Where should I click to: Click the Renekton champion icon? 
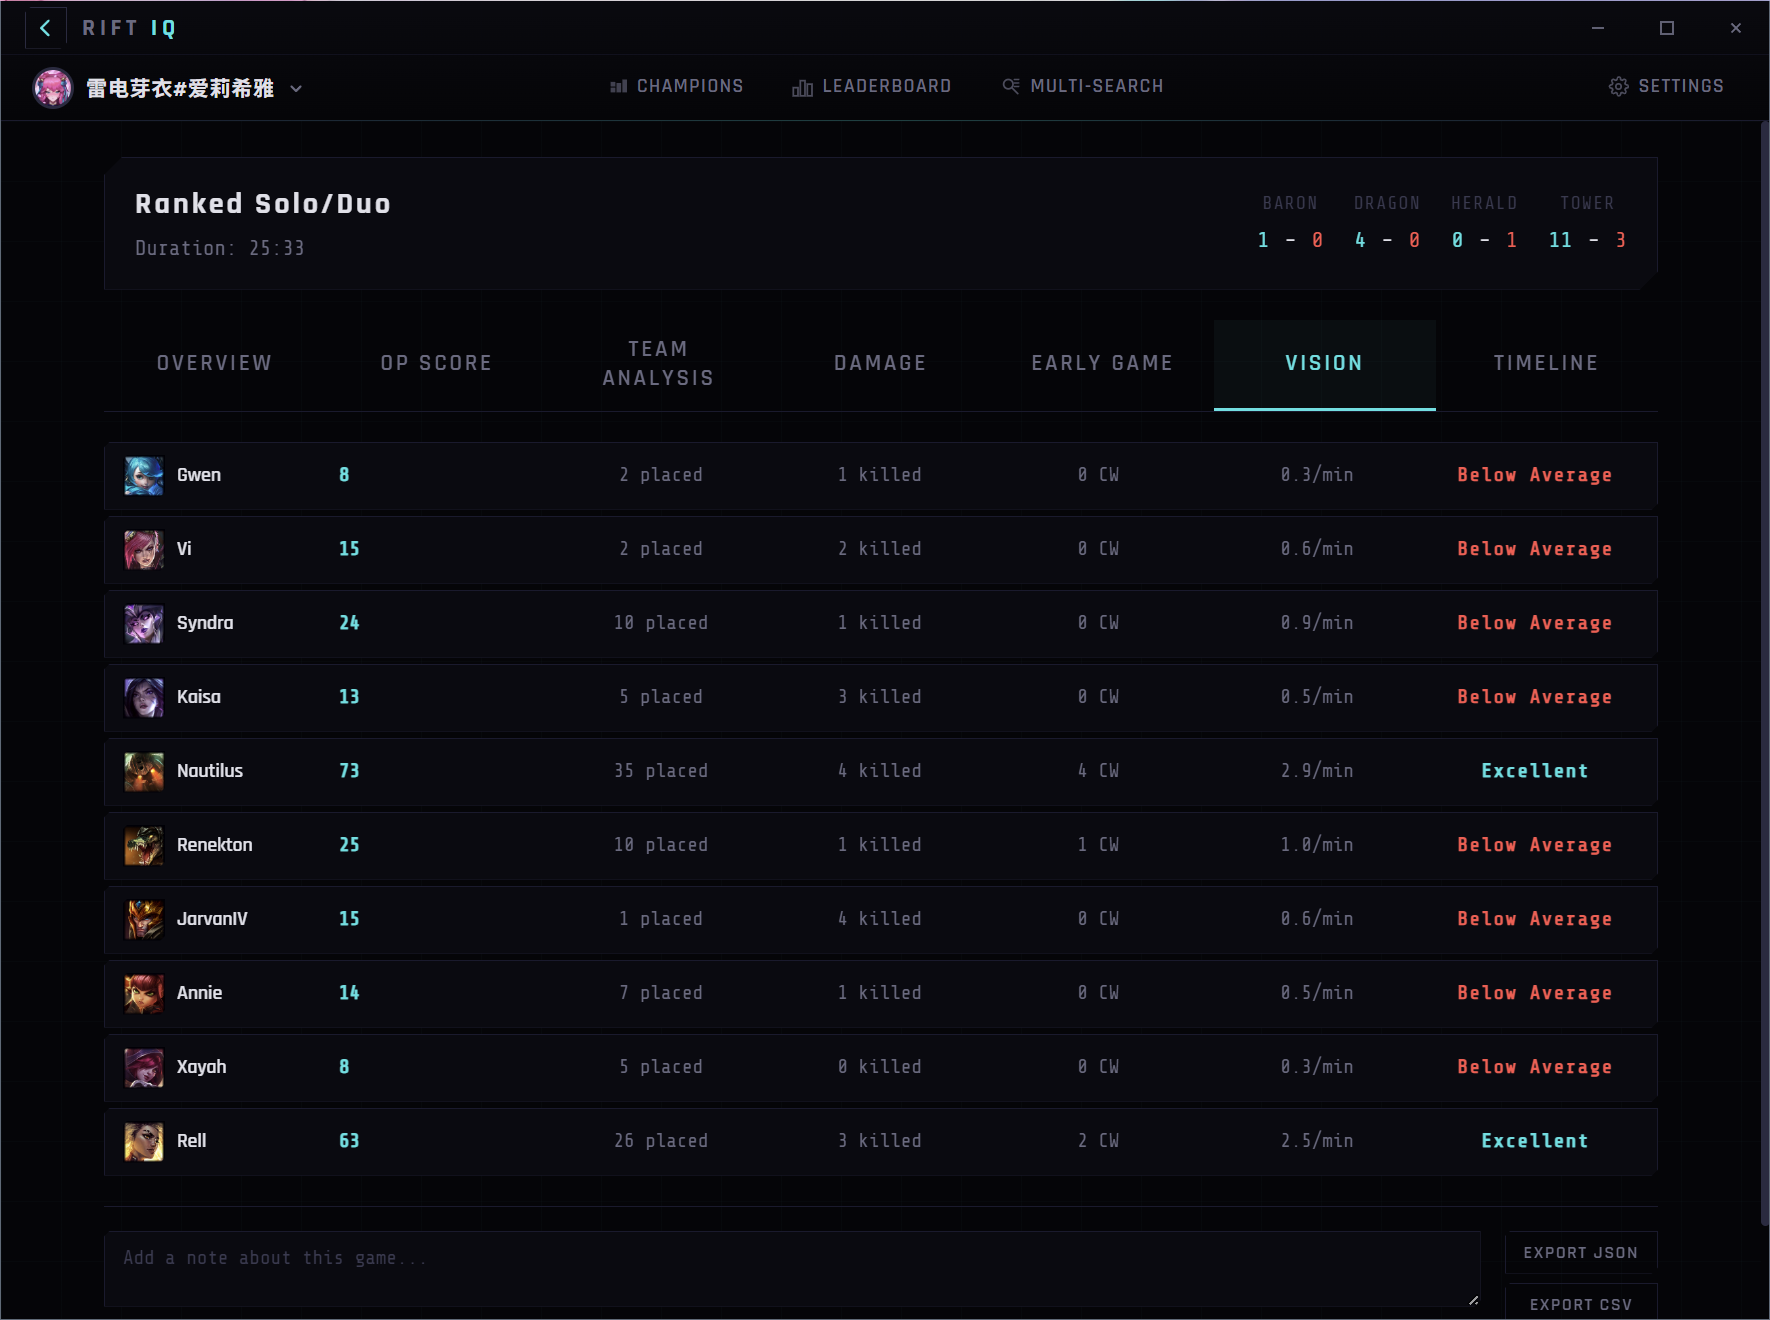click(x=144, y=845)
